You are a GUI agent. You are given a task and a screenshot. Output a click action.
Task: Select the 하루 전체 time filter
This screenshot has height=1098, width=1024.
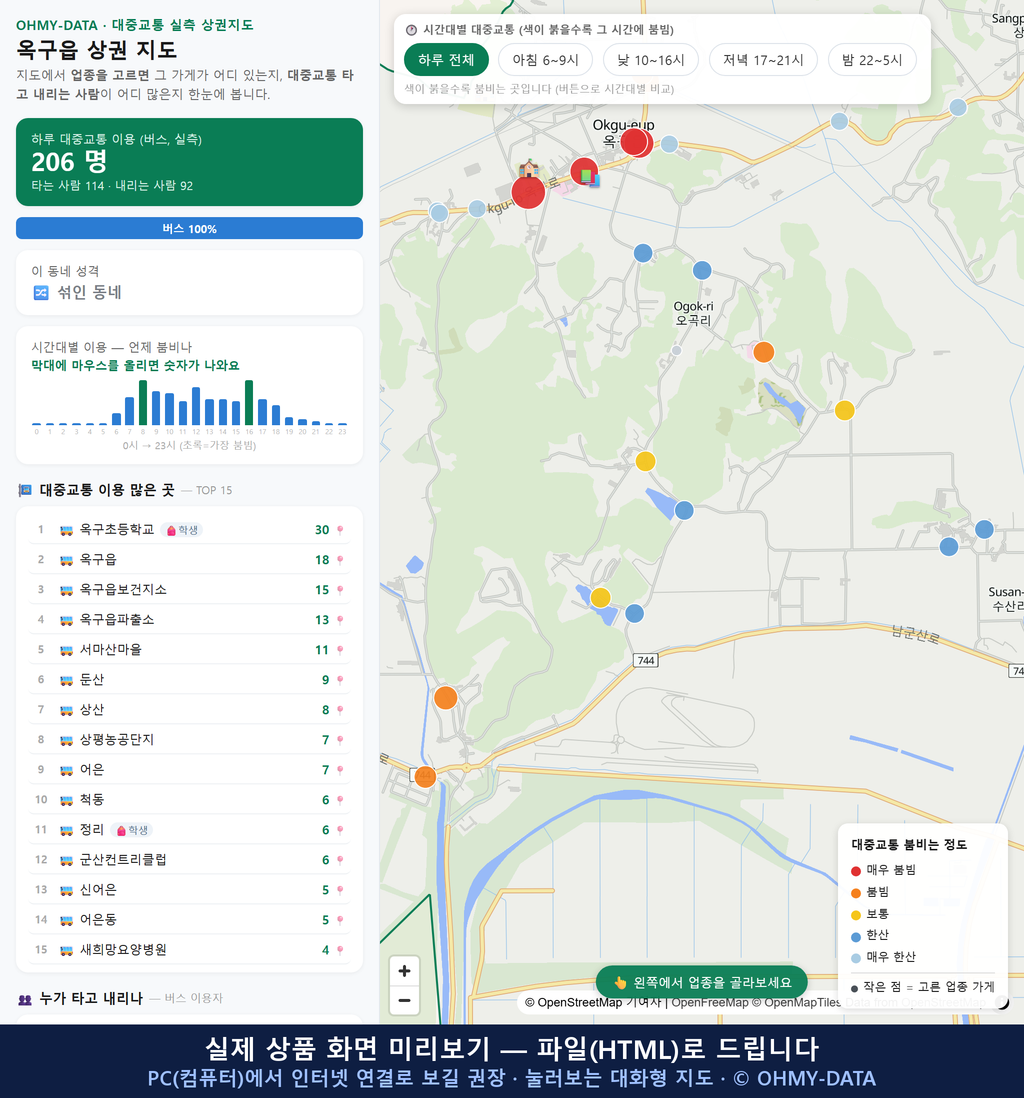pyautogui.click(x=446, y=60)
